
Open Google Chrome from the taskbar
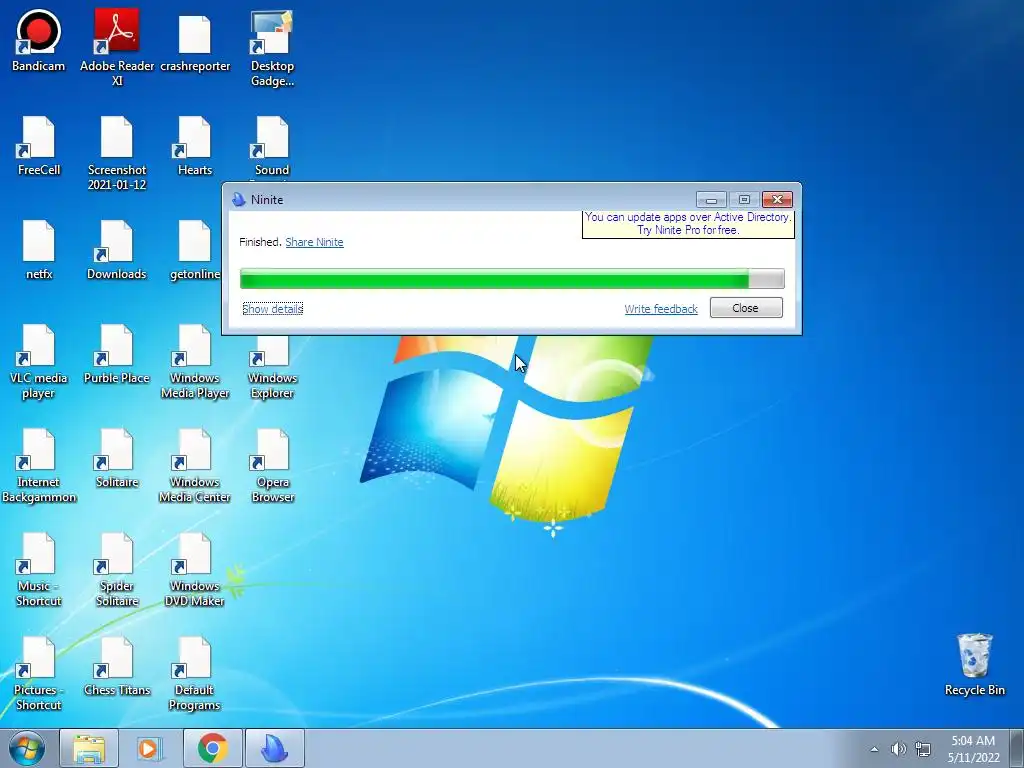click(213, 748)
